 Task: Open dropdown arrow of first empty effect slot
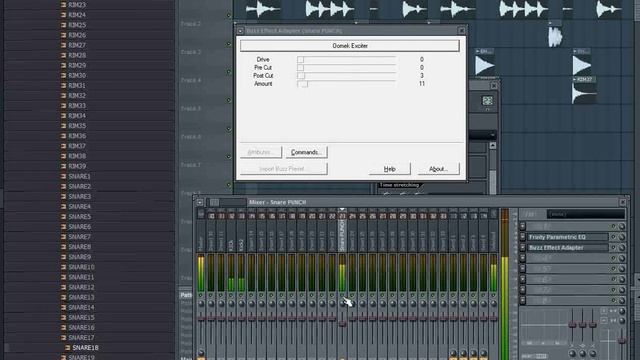[x=522, y=227]
